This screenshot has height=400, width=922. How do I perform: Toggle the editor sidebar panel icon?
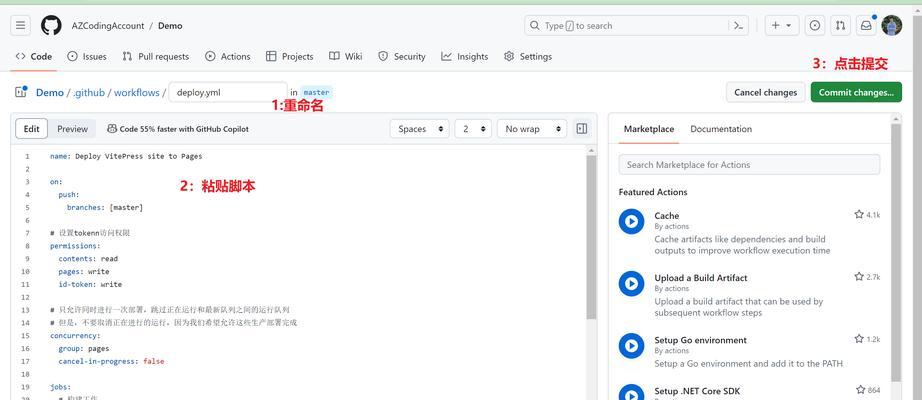coord(582,129)
